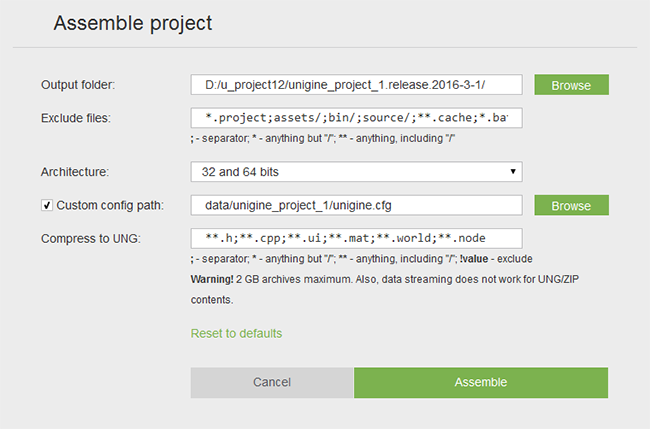
Task: Toggle the Custom config path checkbox
Action: click(47, 206)
